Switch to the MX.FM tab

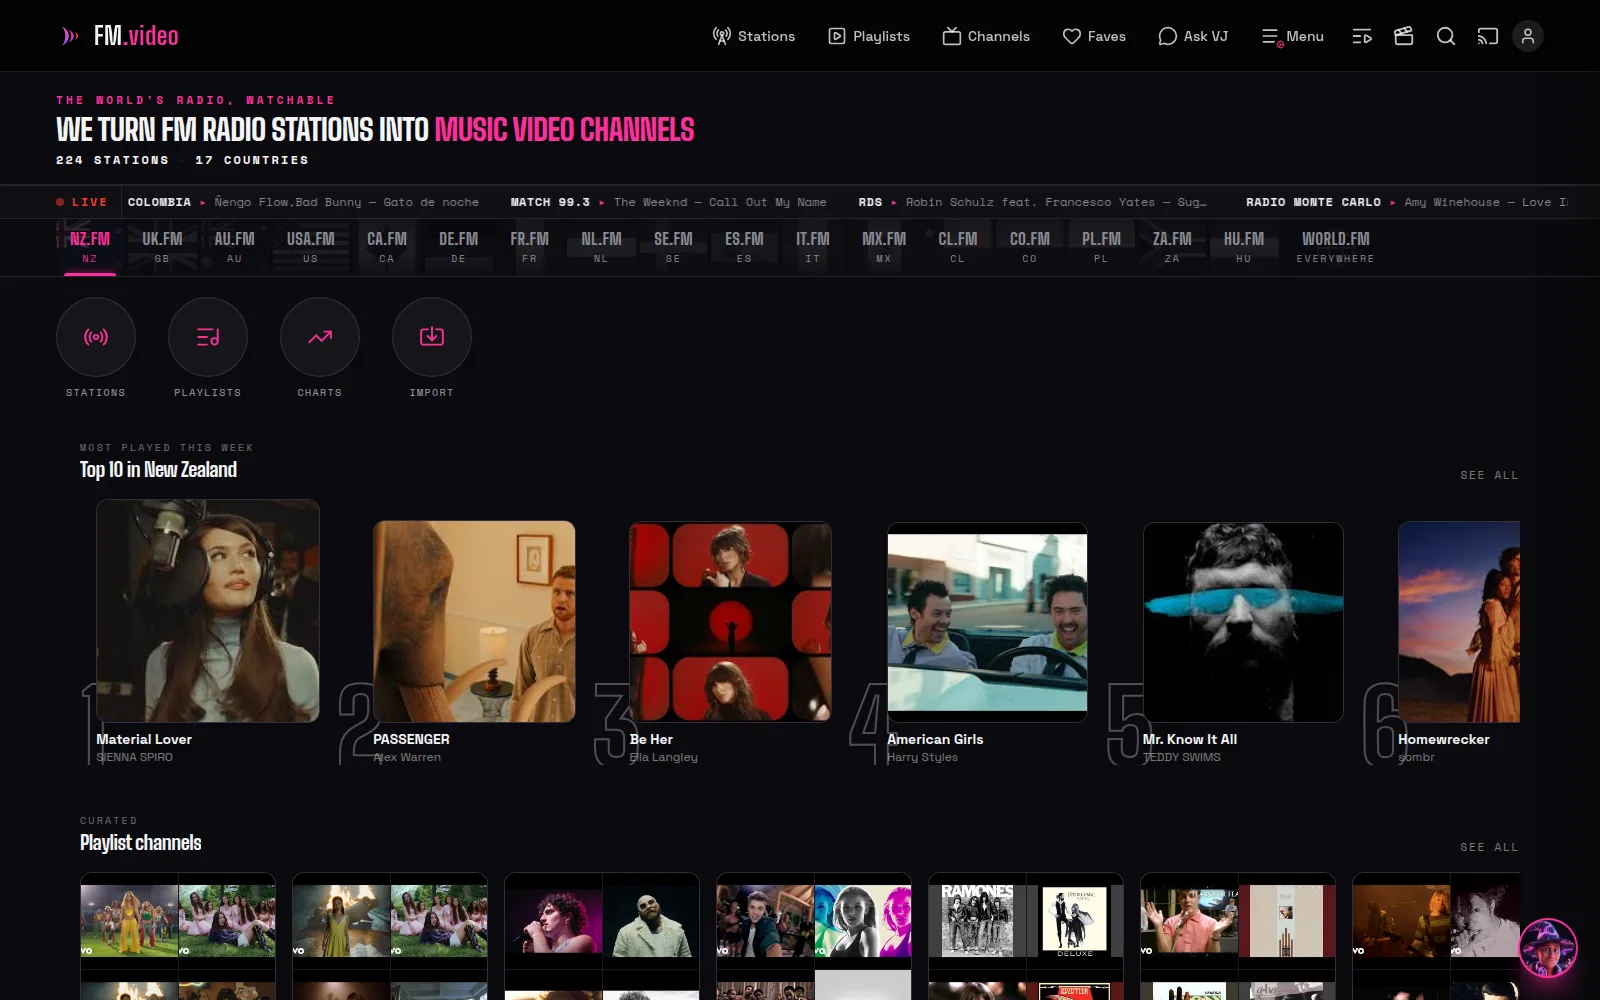point(884,247)
